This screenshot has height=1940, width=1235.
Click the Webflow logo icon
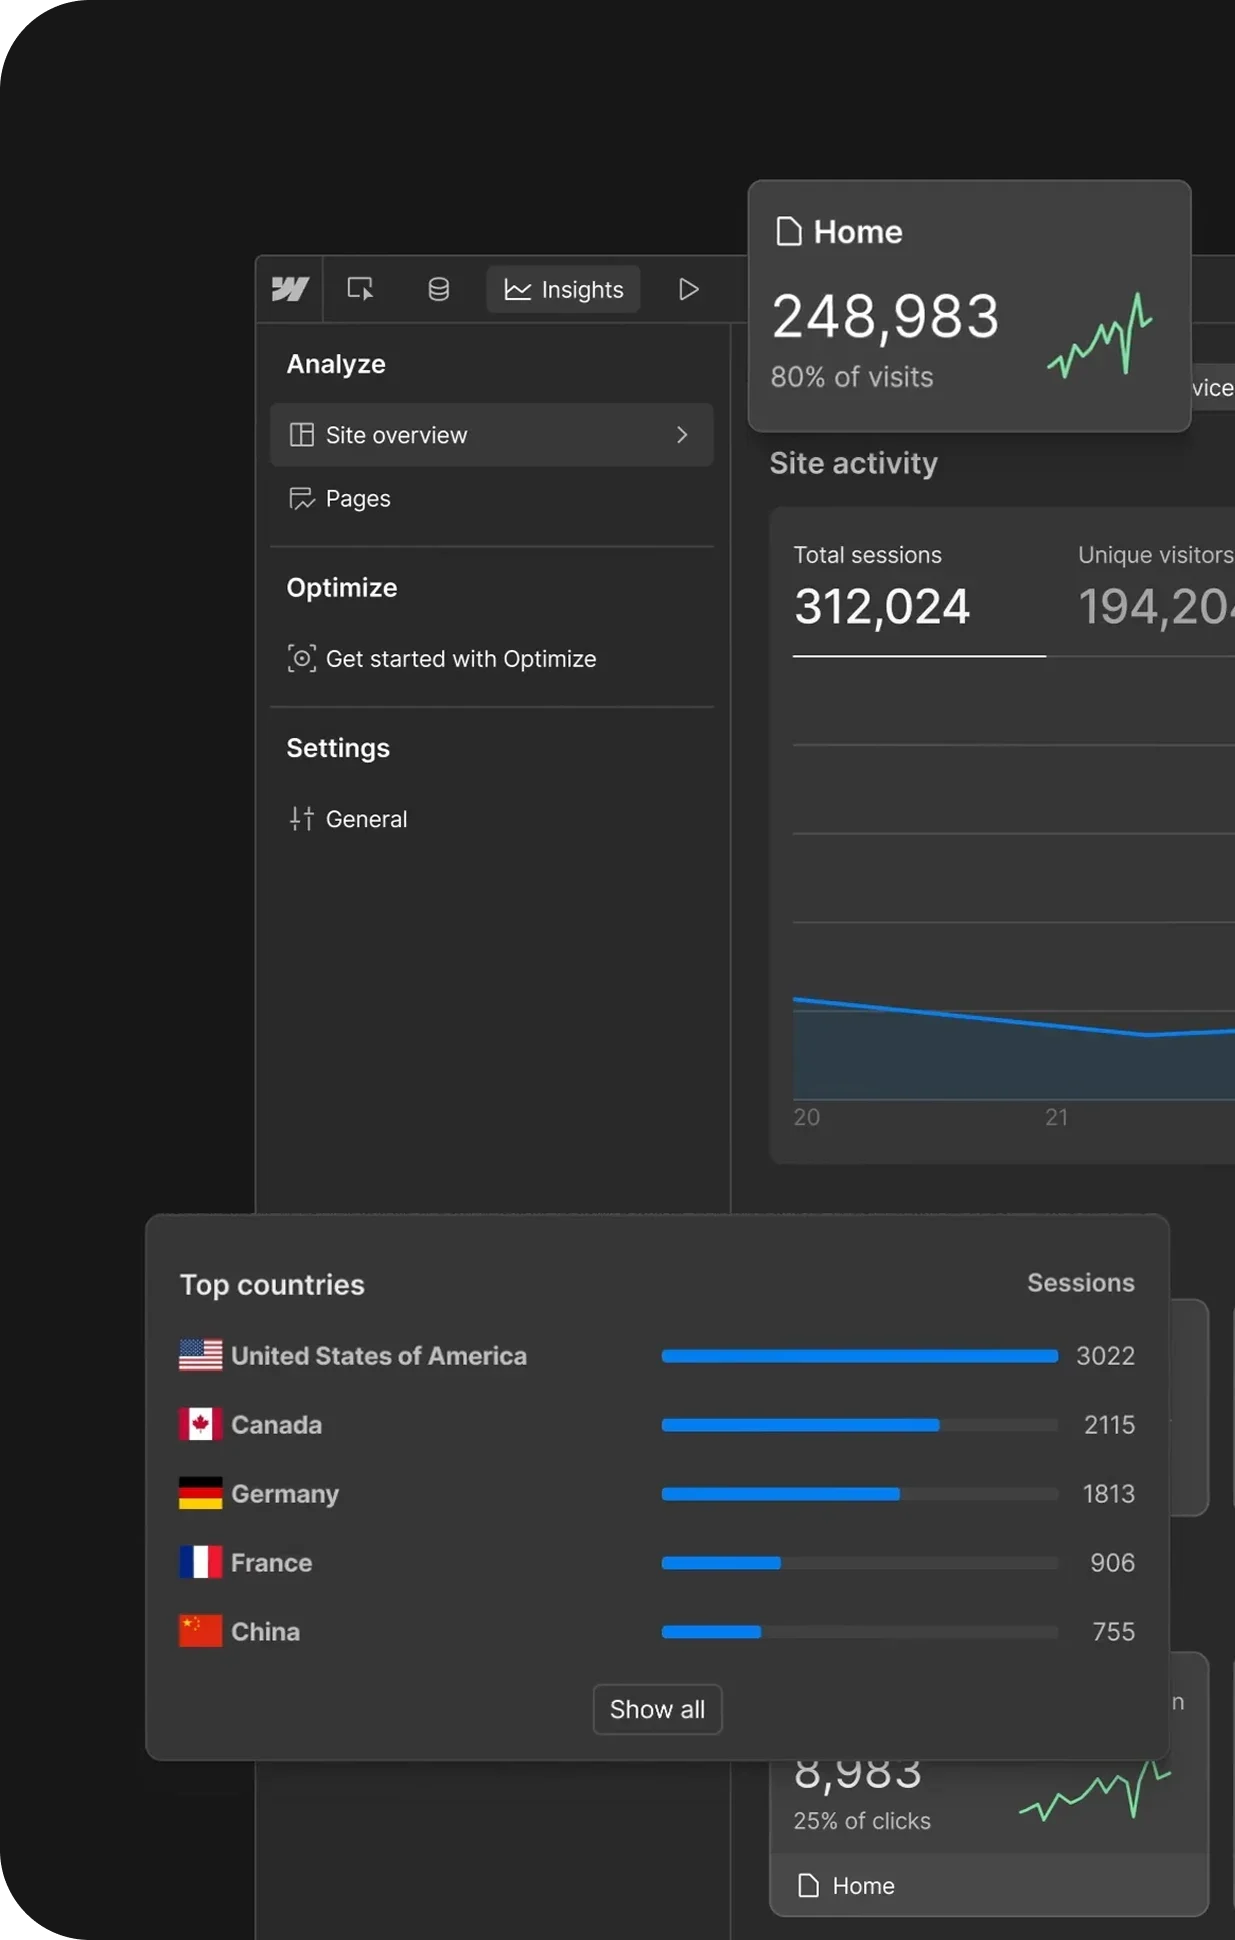pyautogui.click(x=290, y=289)
